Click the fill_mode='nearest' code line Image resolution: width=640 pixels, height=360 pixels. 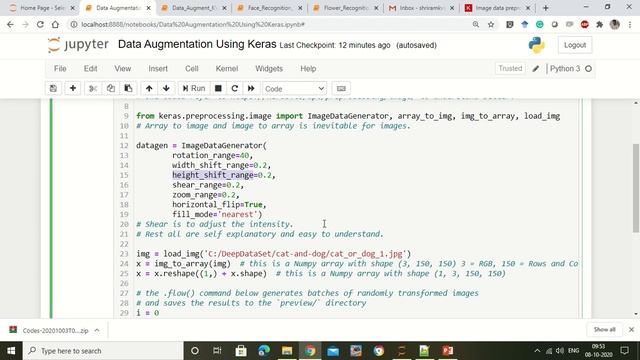[x=217, y=214]
